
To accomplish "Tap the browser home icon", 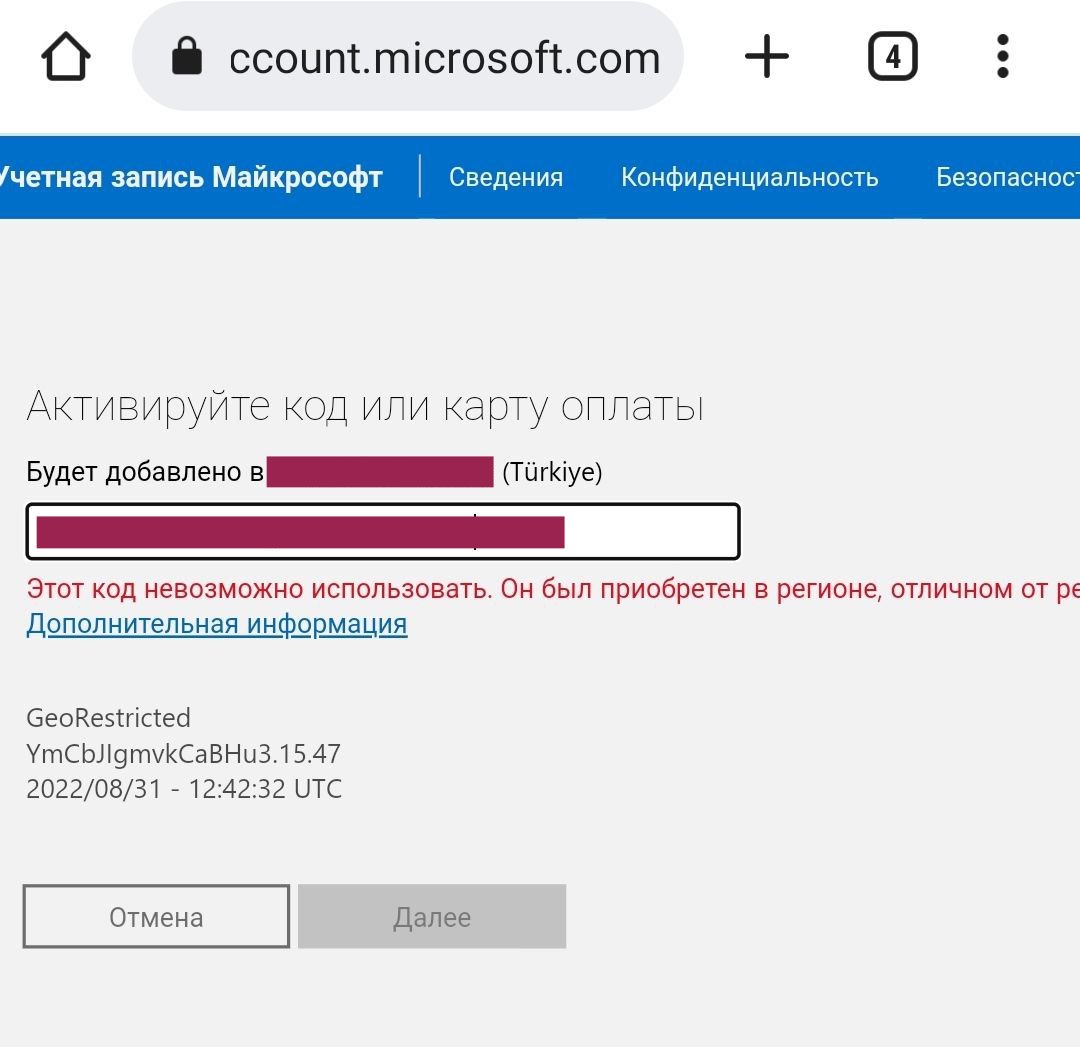I will pyautogui.click(x=66, y=57).
